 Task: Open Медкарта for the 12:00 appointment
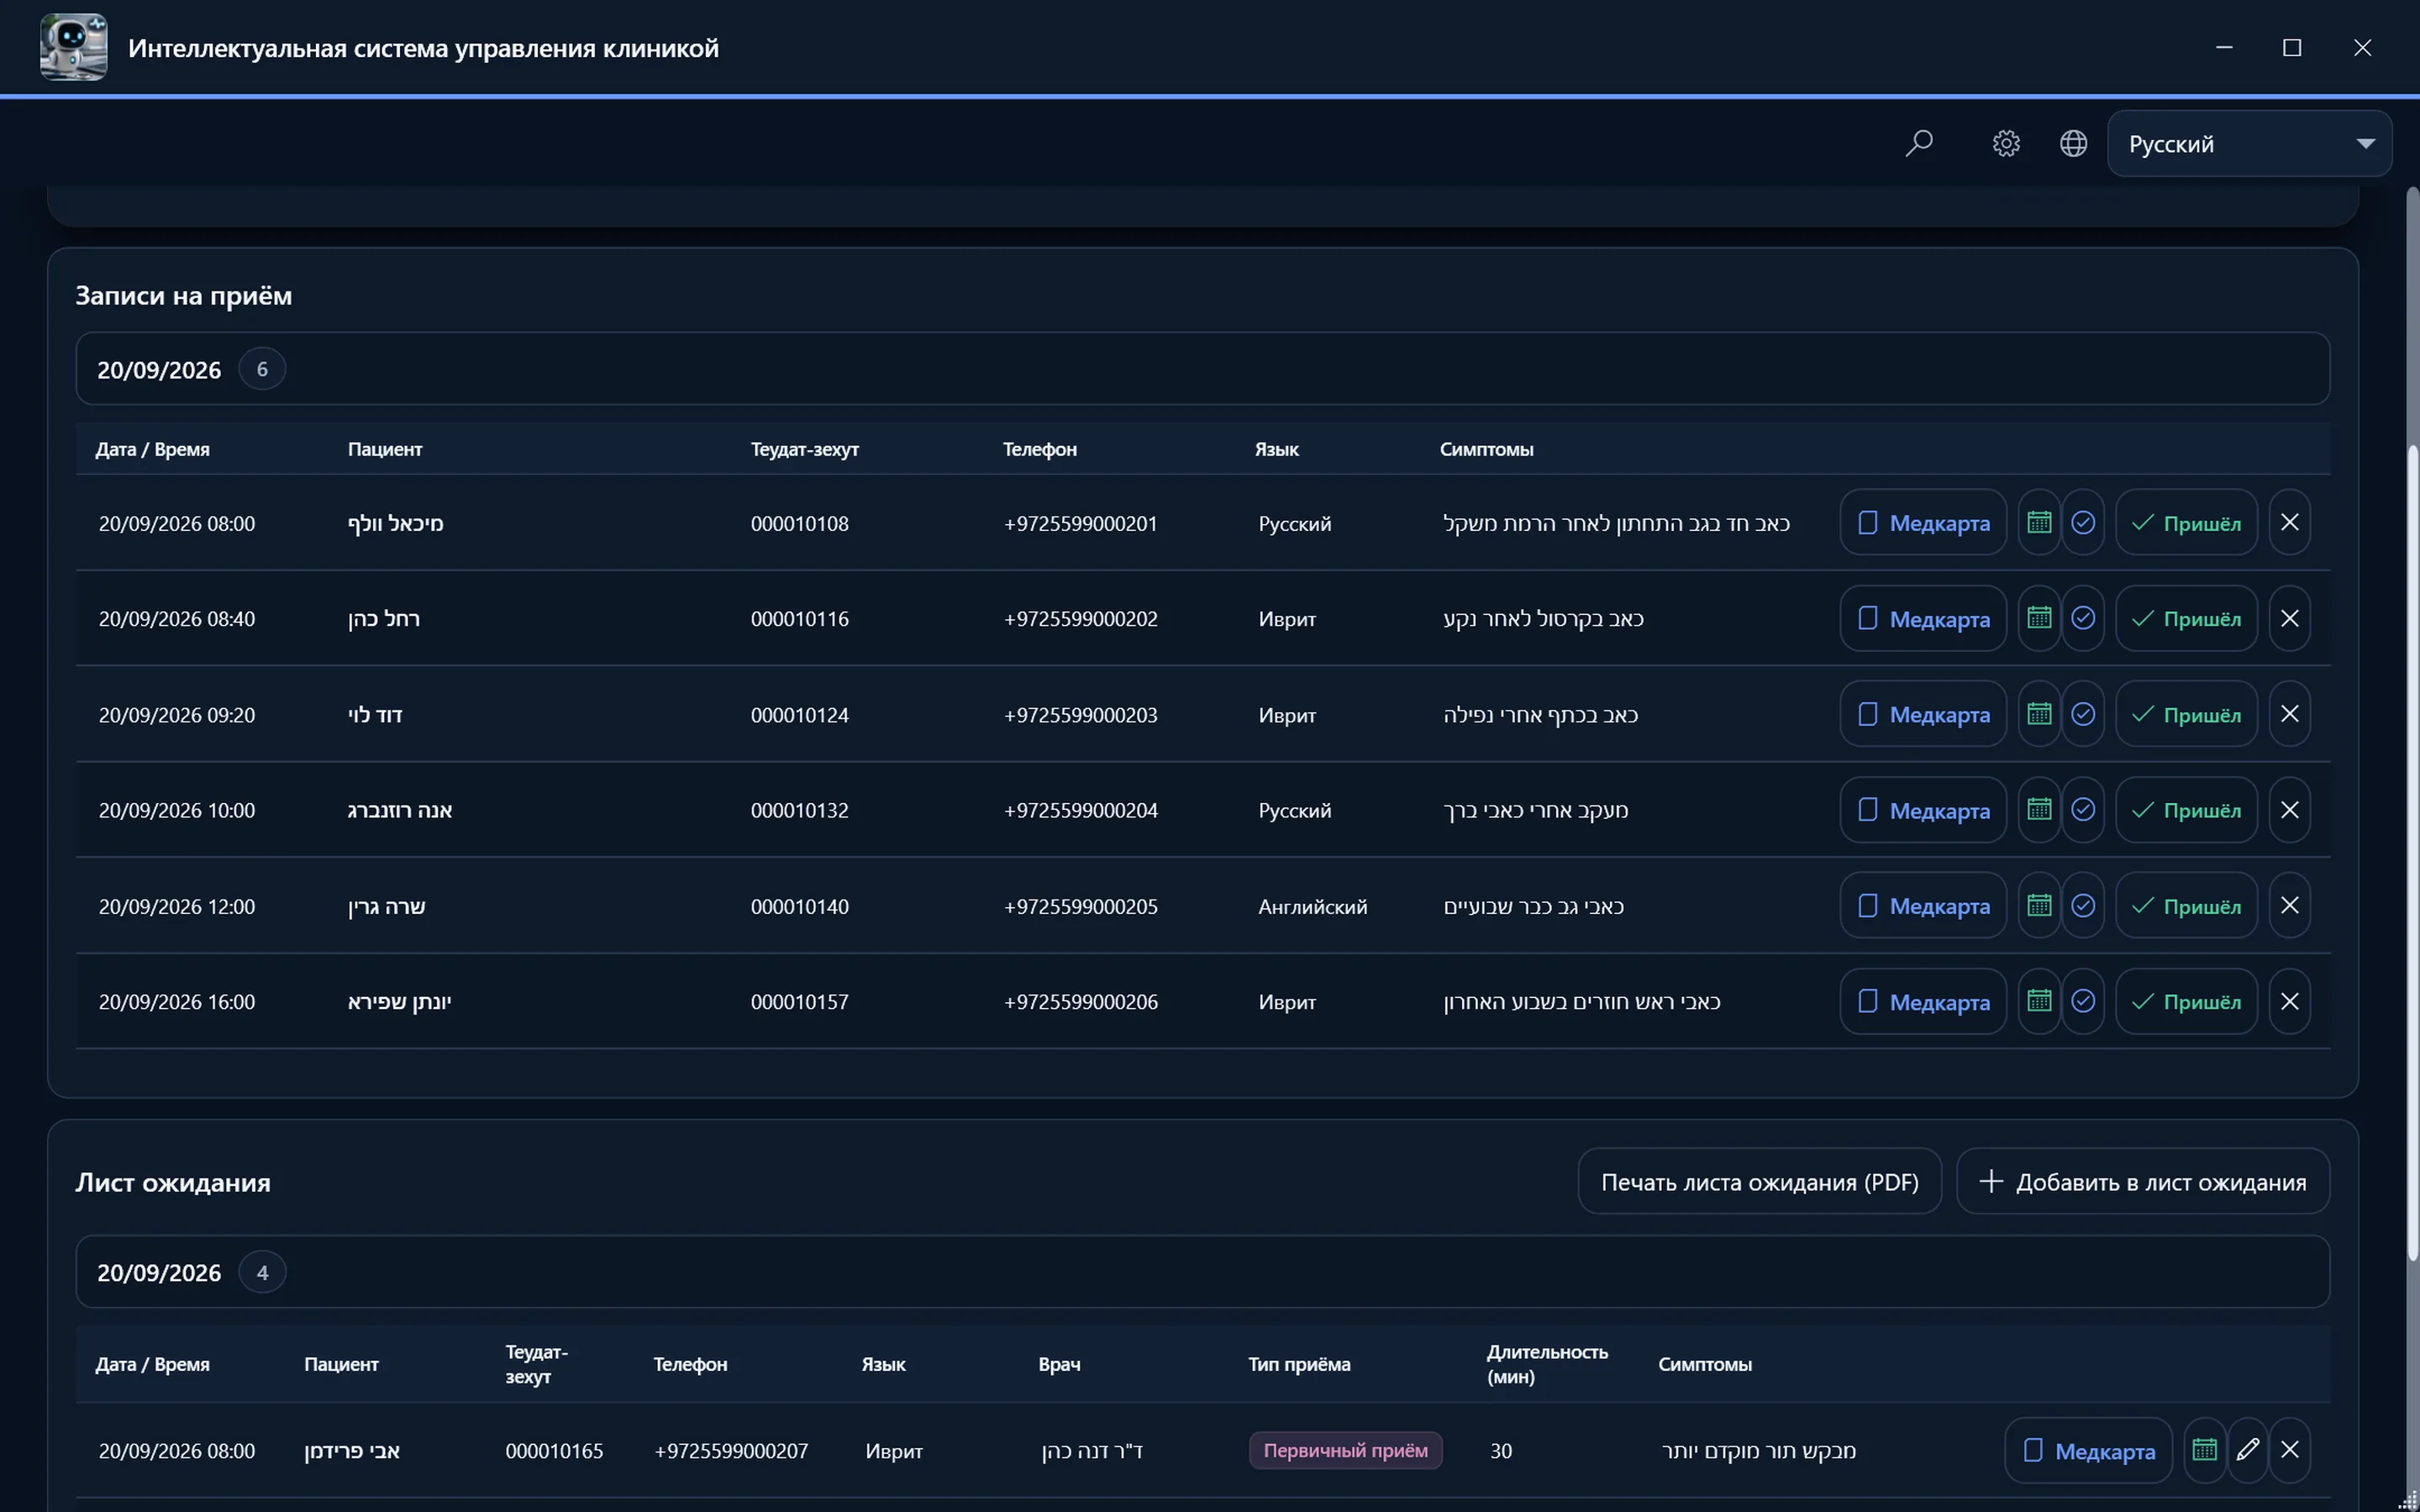pos(1923,905)
